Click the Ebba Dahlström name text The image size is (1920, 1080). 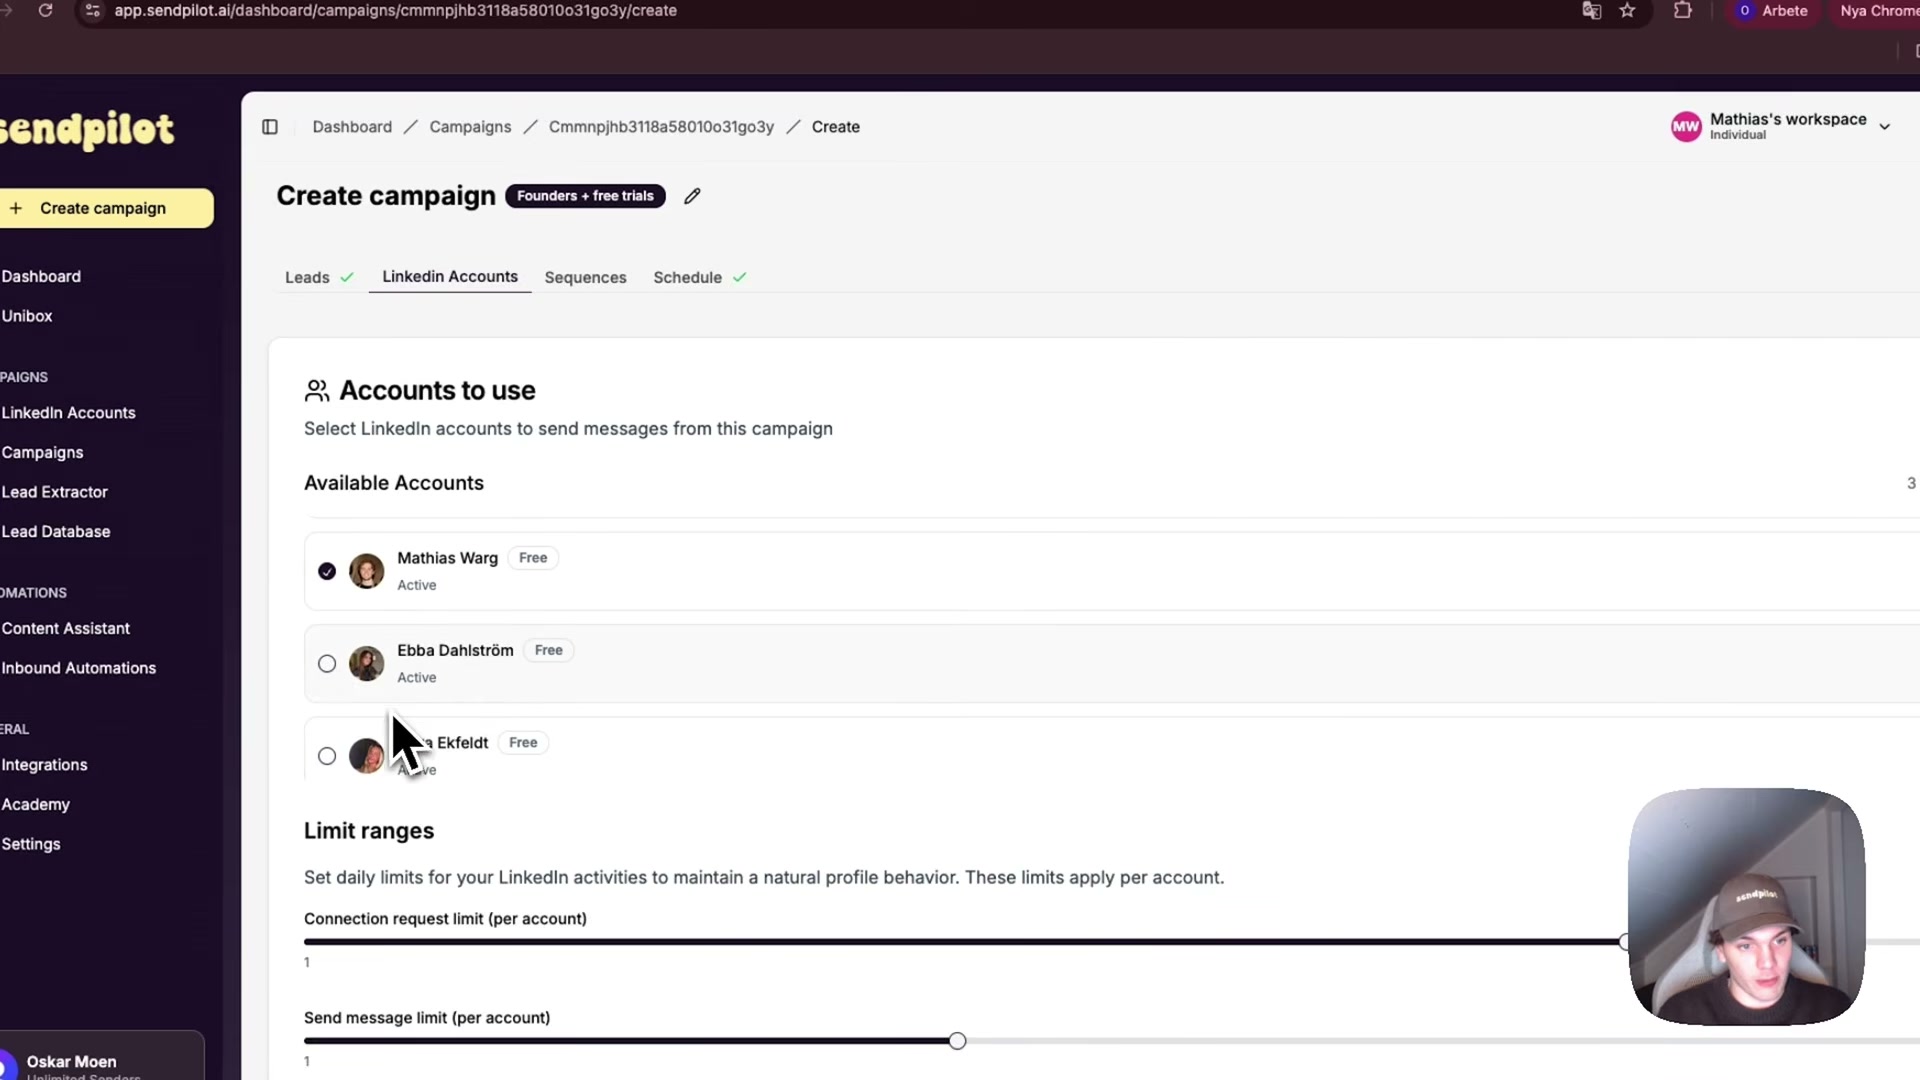coord(455,650)
